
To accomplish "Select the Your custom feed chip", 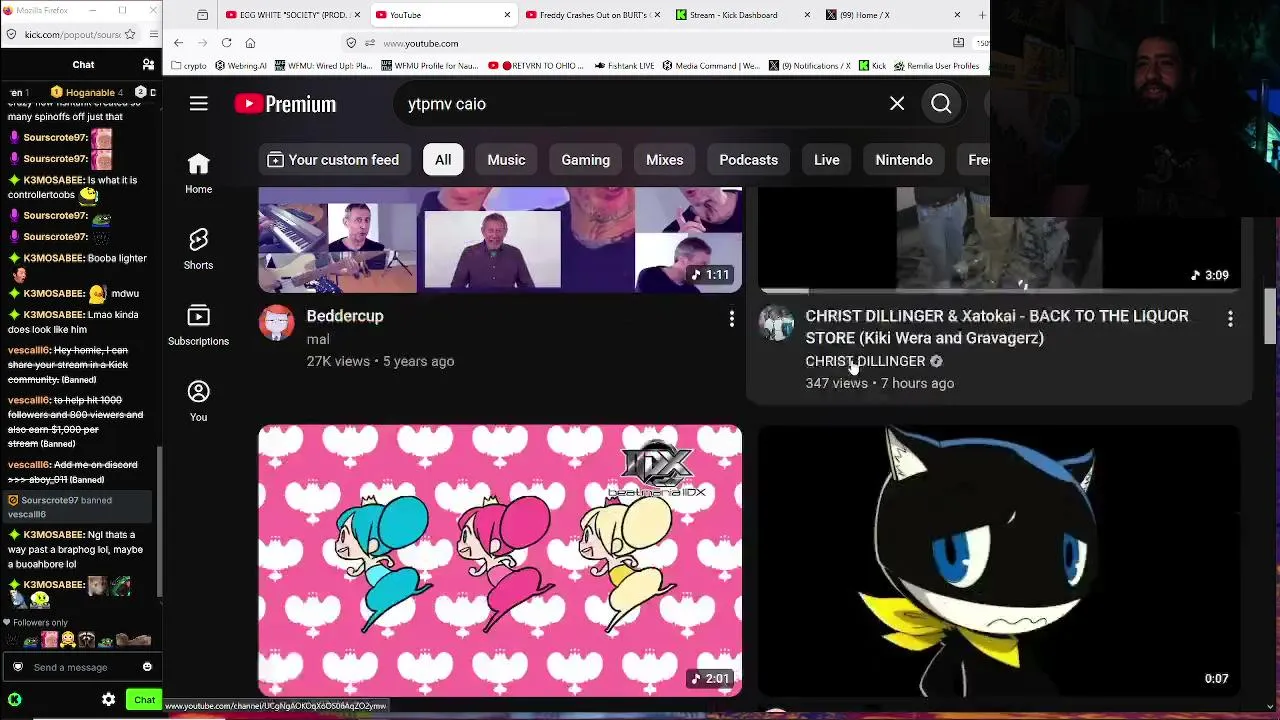I will click(x=333, y=160).
